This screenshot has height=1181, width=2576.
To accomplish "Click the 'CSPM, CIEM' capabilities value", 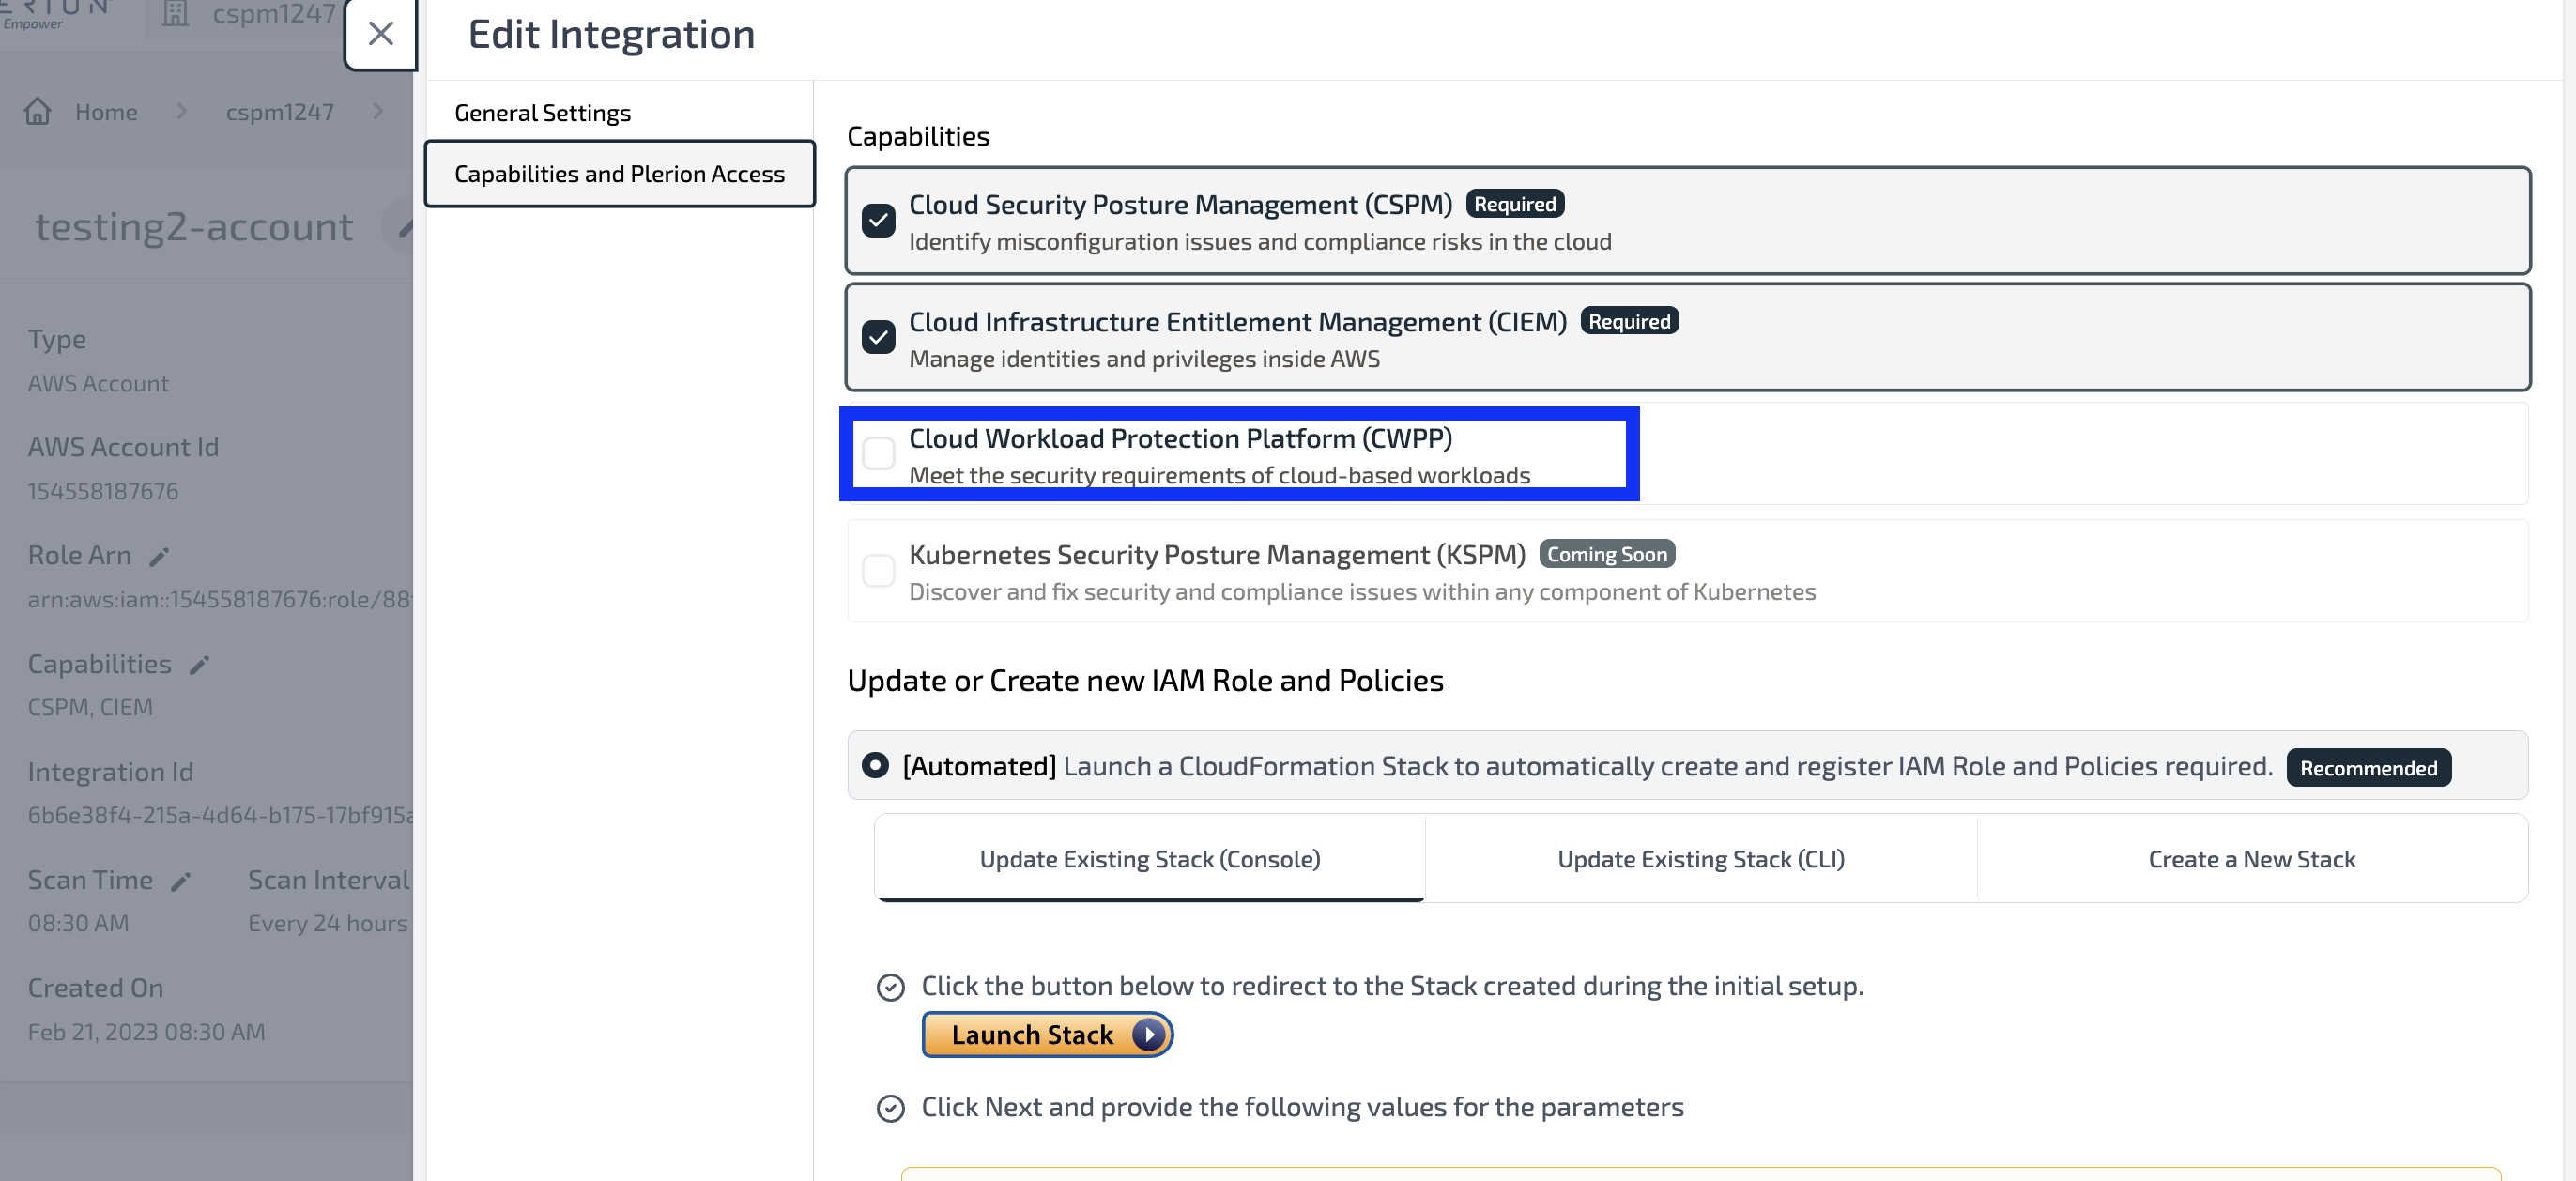I will click(90, 707).
